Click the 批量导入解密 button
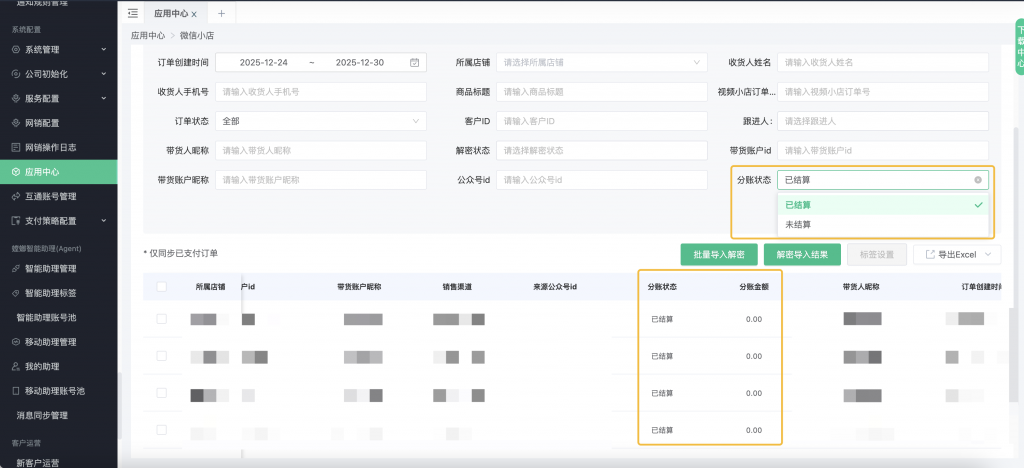1024x468 pixels. coord(718,254)
